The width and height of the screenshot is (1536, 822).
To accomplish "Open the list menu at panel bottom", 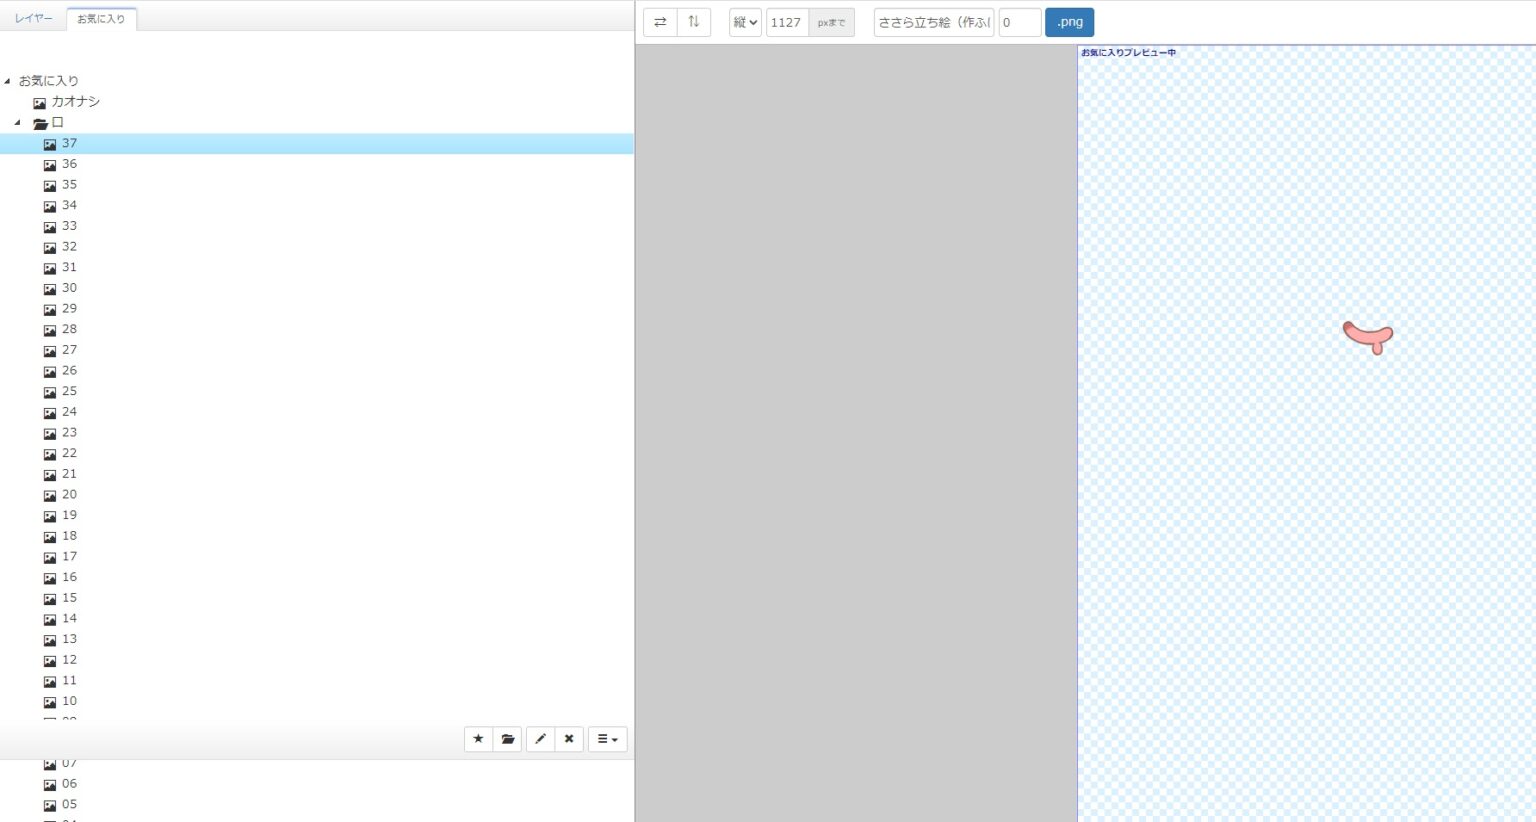I will [x=606, y=738].
